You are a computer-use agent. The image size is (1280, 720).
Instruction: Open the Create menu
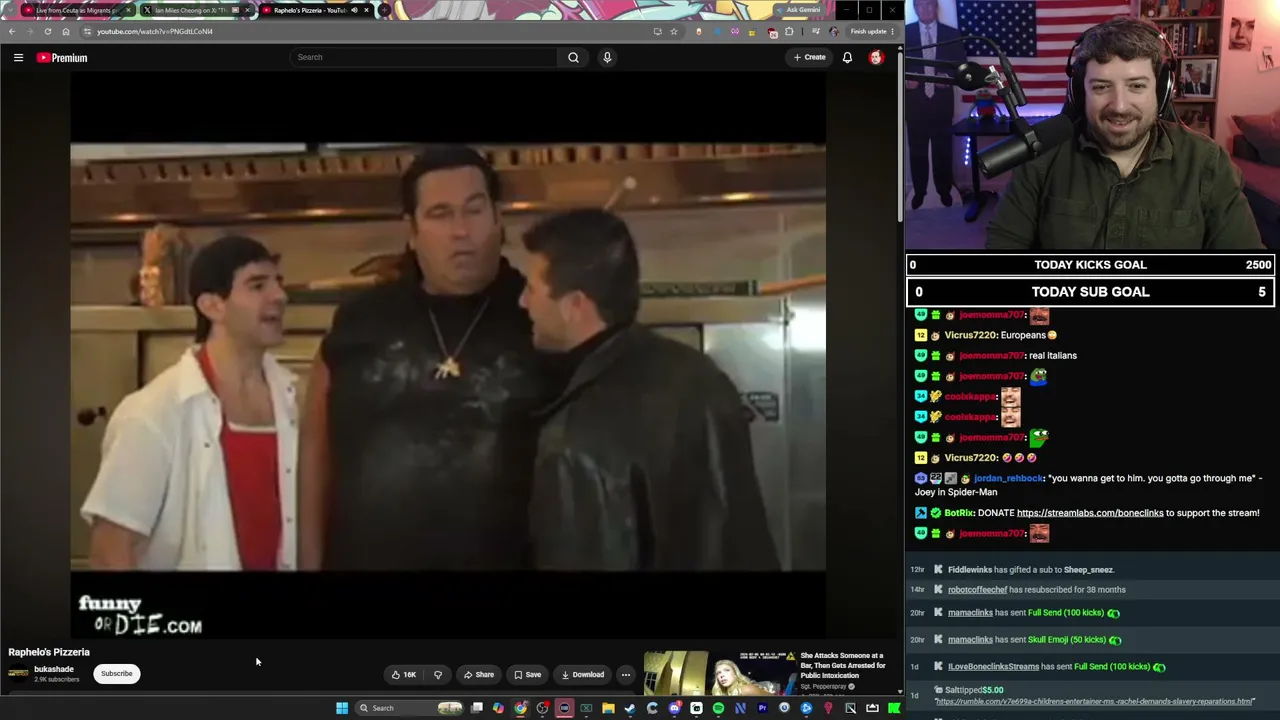(809, 57)
